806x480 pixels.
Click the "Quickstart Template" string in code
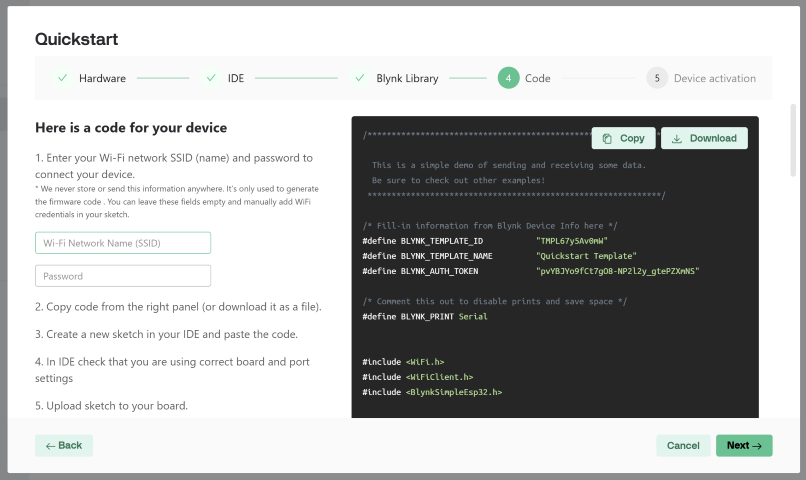point(586,256)
